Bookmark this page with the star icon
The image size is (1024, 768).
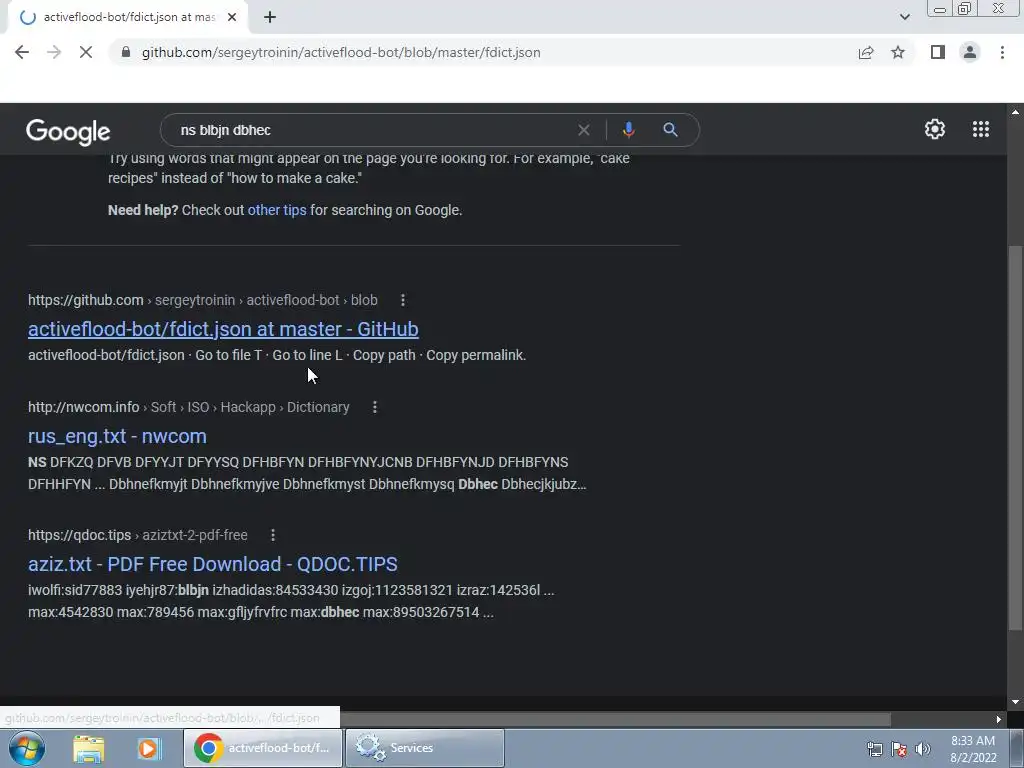point(898,52)
